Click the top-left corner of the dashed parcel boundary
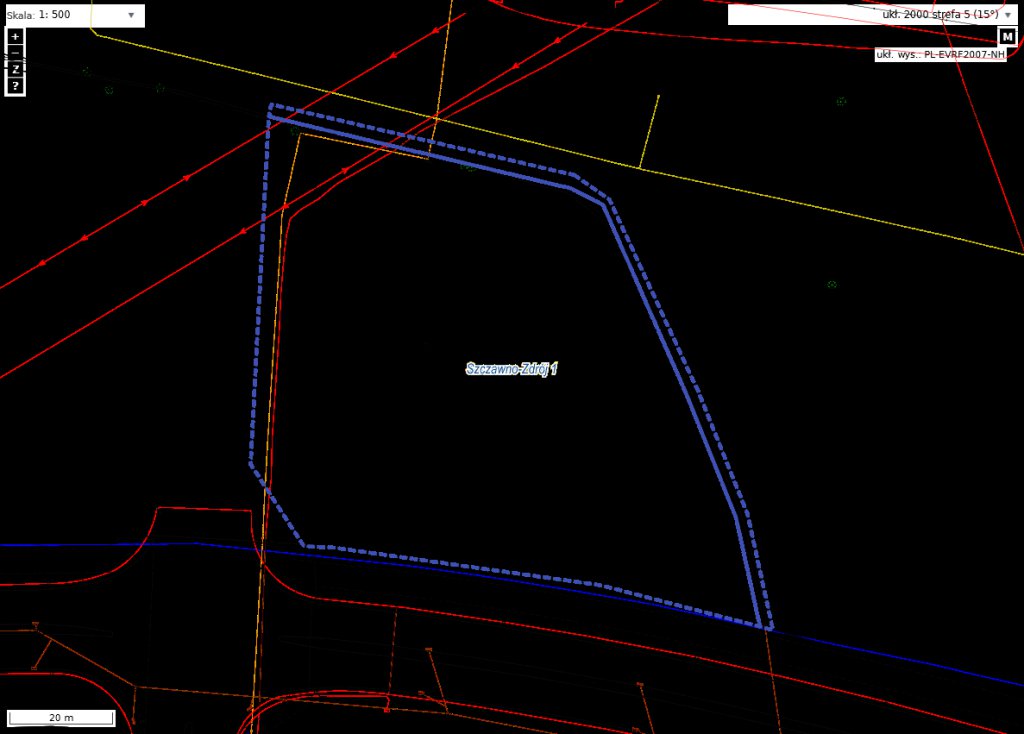Screen dimensions: 1024x734 pos(271,105)
